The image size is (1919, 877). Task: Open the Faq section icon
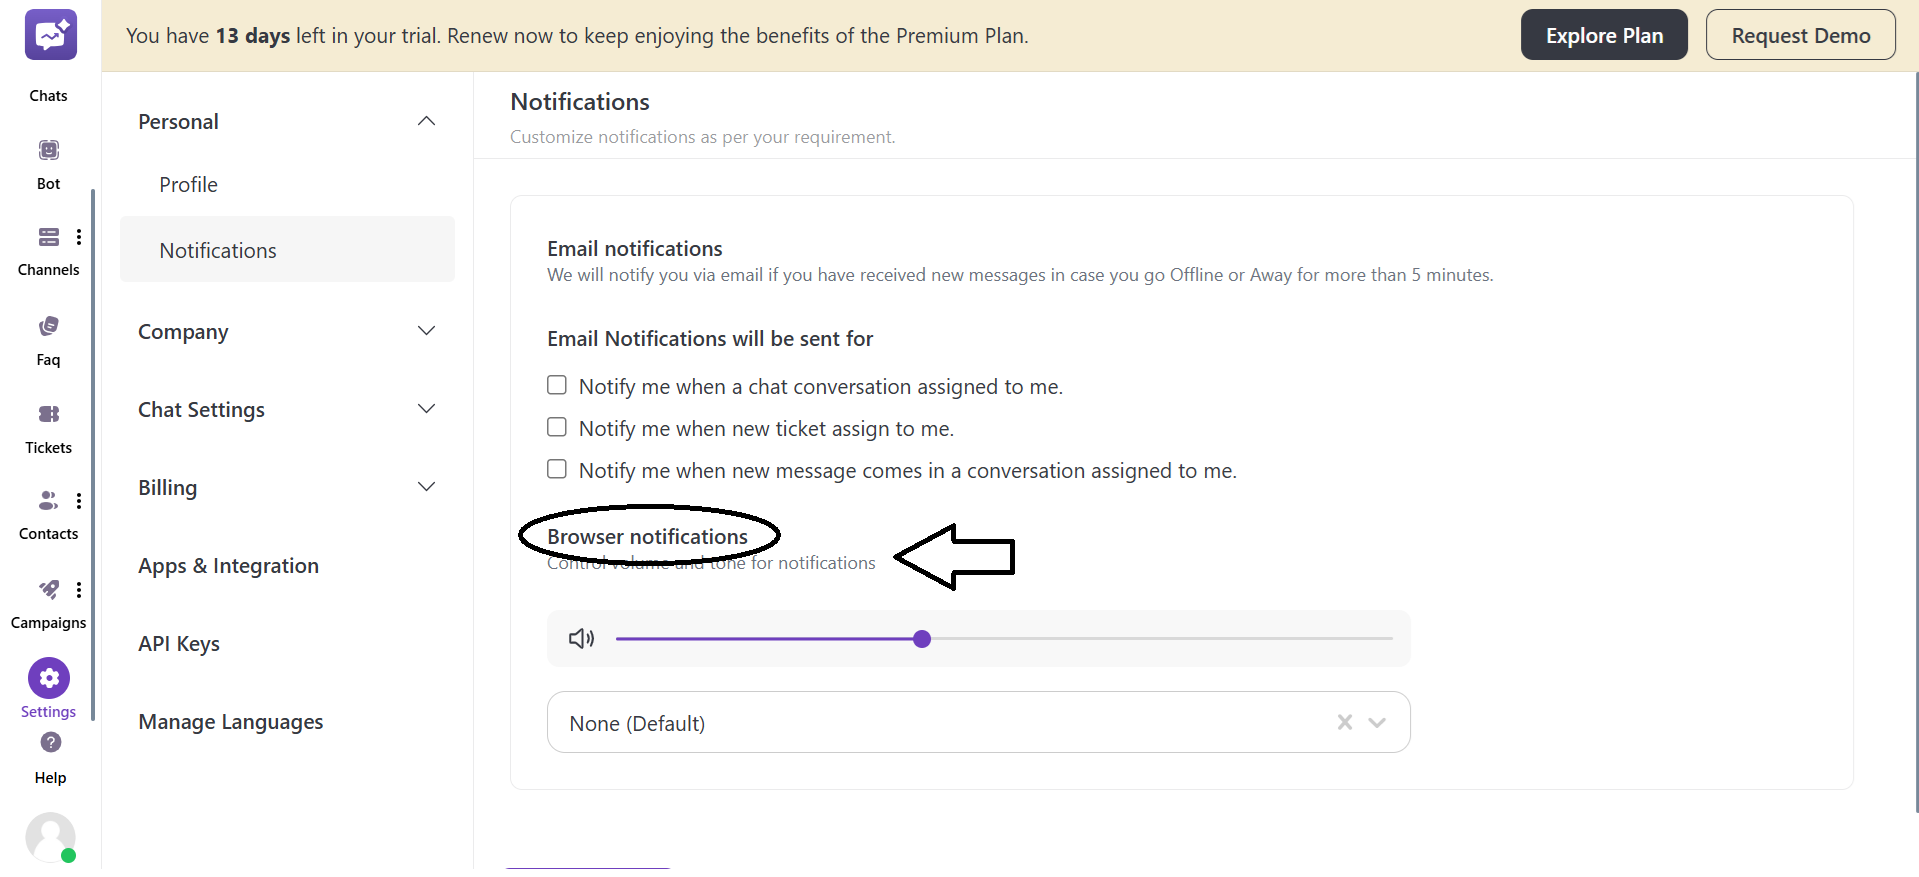pyautogui.click(x=49, y=326)
